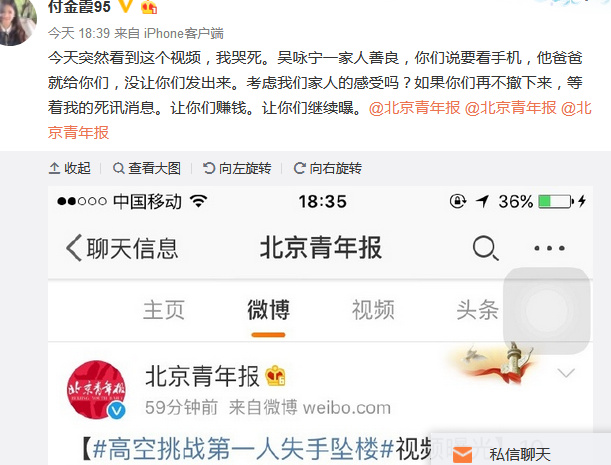Viewport: 611px width, 465px height.
Task: Select the 微博 tab
Action: (268, 310)
